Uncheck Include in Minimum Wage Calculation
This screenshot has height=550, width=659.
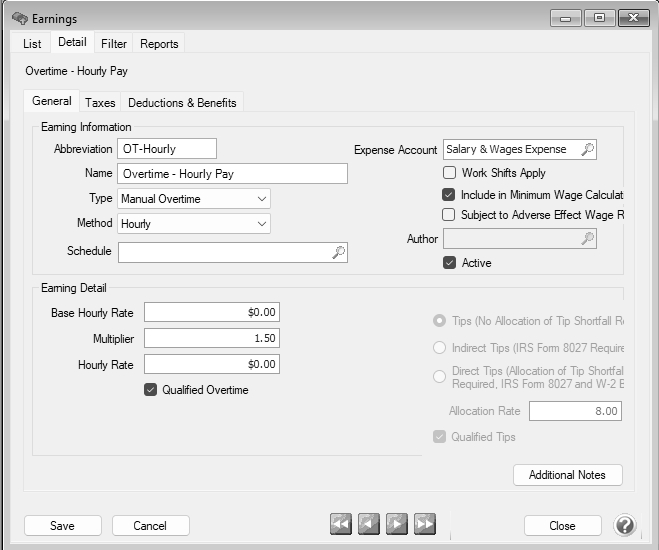tap(450, 195)
